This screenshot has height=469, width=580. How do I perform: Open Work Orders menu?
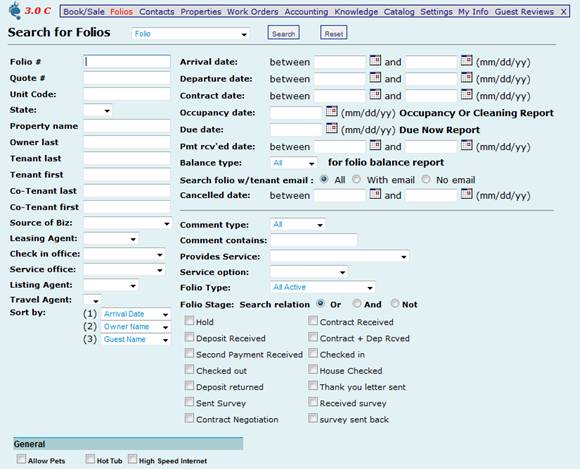[x=253, y=12]
